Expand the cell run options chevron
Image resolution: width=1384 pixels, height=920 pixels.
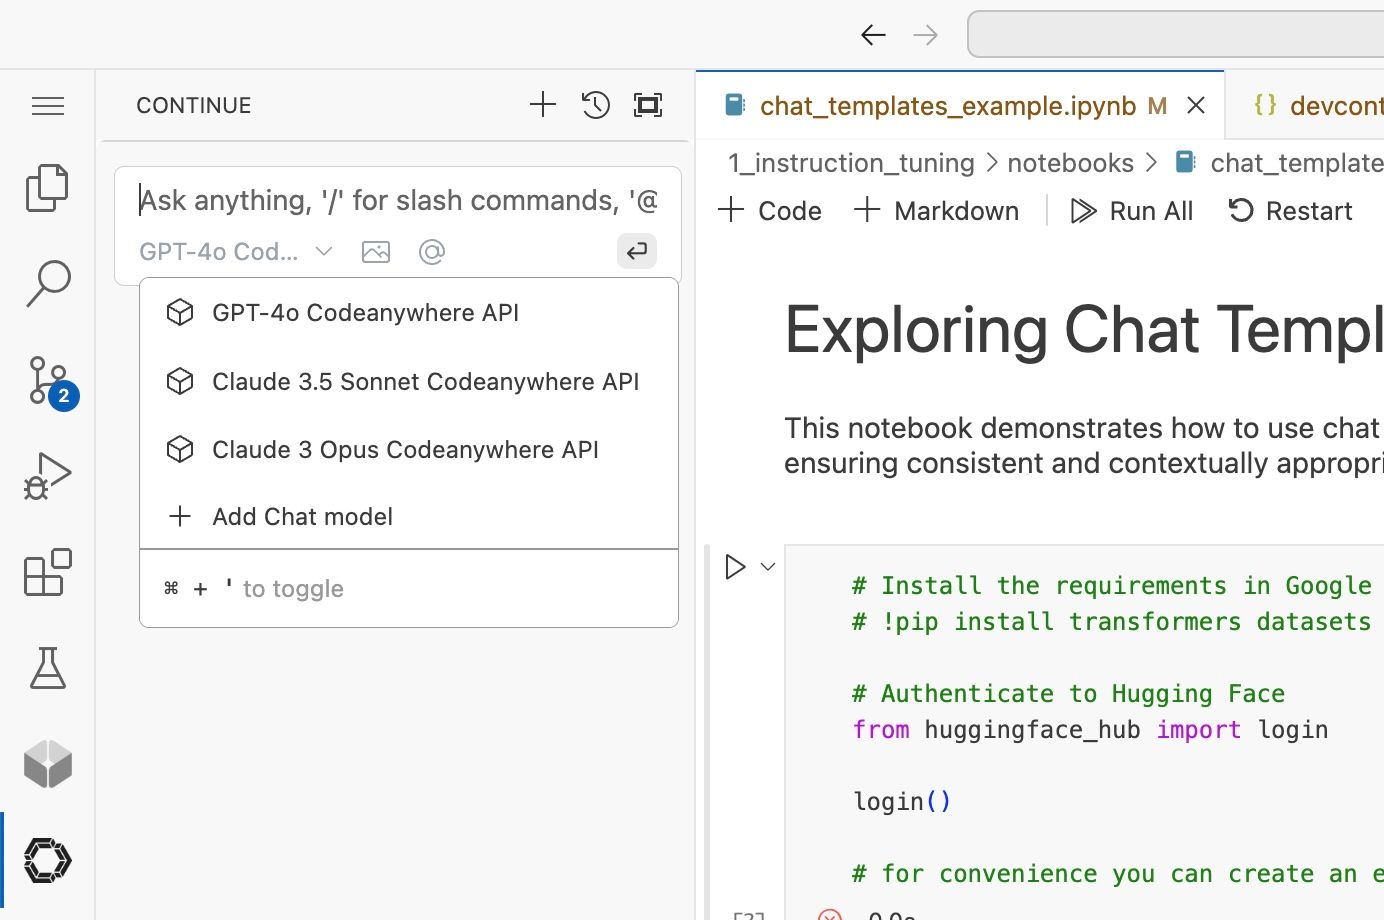768,566
